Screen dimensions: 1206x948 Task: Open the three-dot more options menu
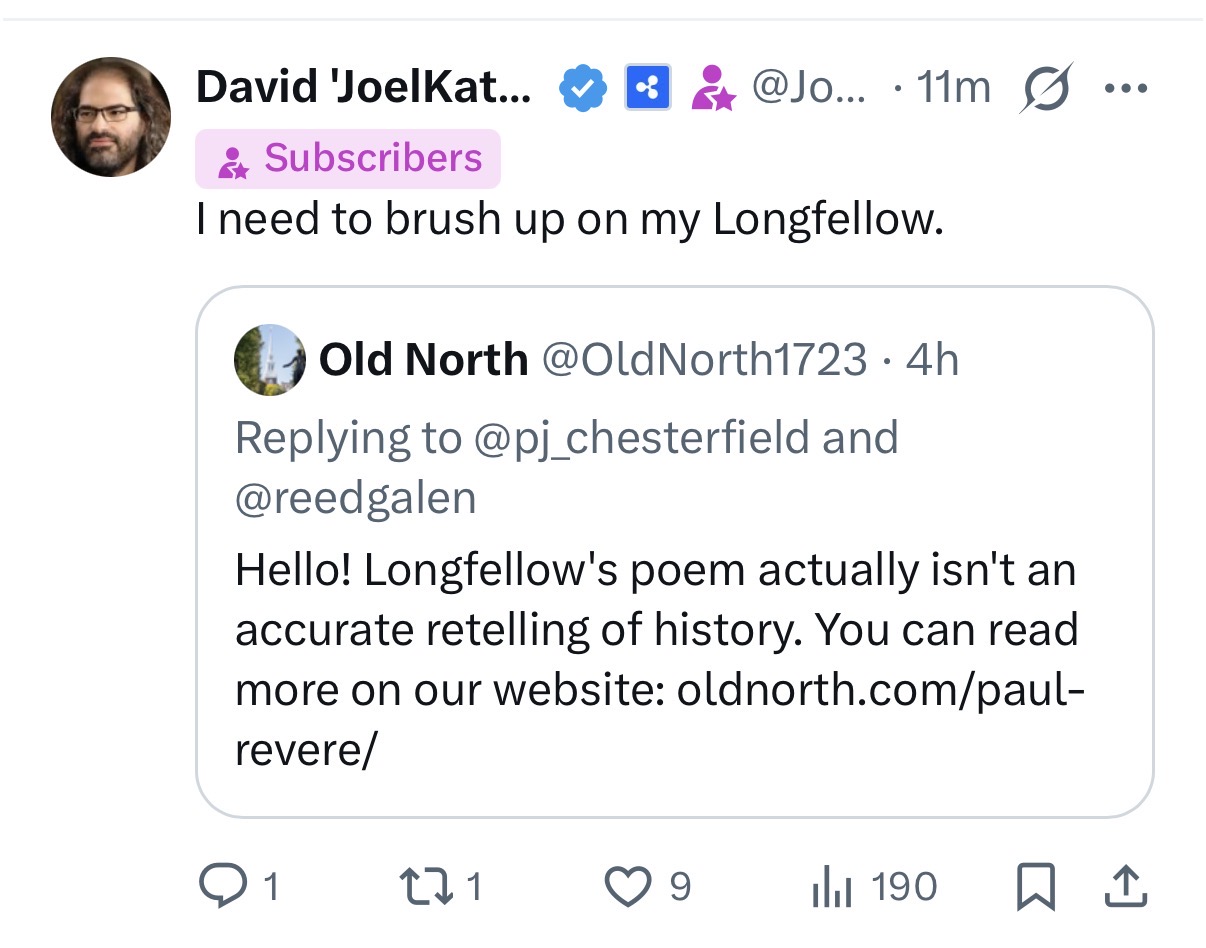click(x=1126, y=88)
